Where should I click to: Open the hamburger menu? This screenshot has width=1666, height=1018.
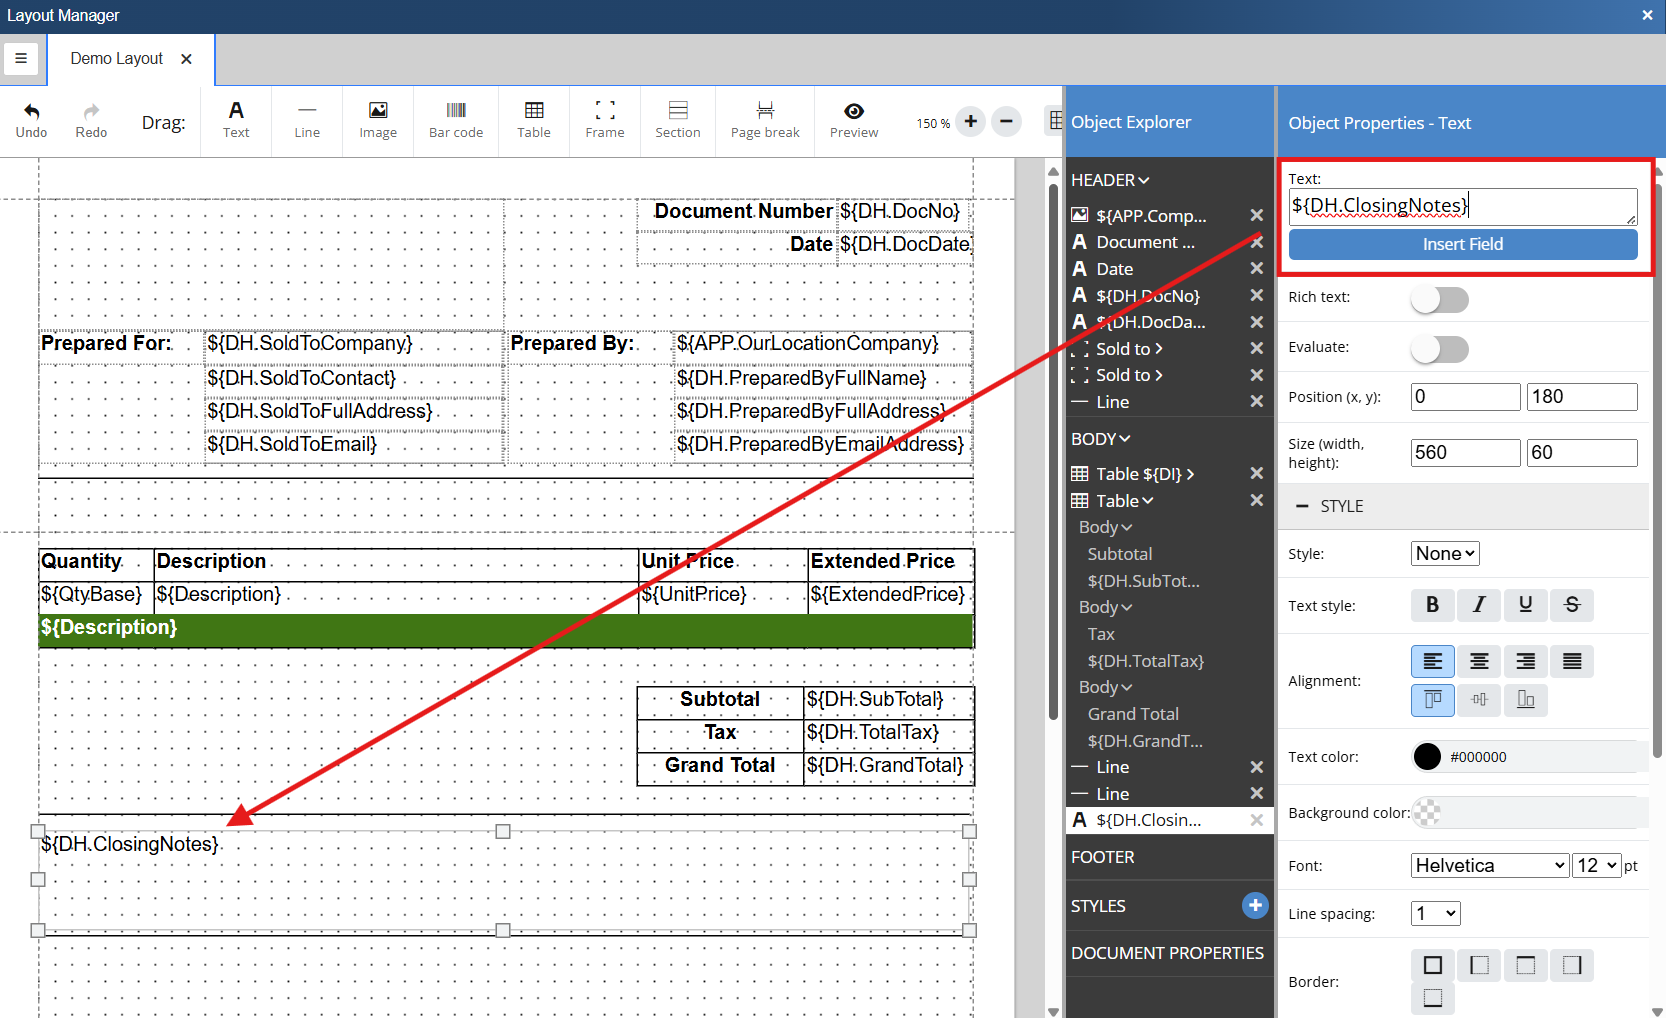tap(21, 59)
